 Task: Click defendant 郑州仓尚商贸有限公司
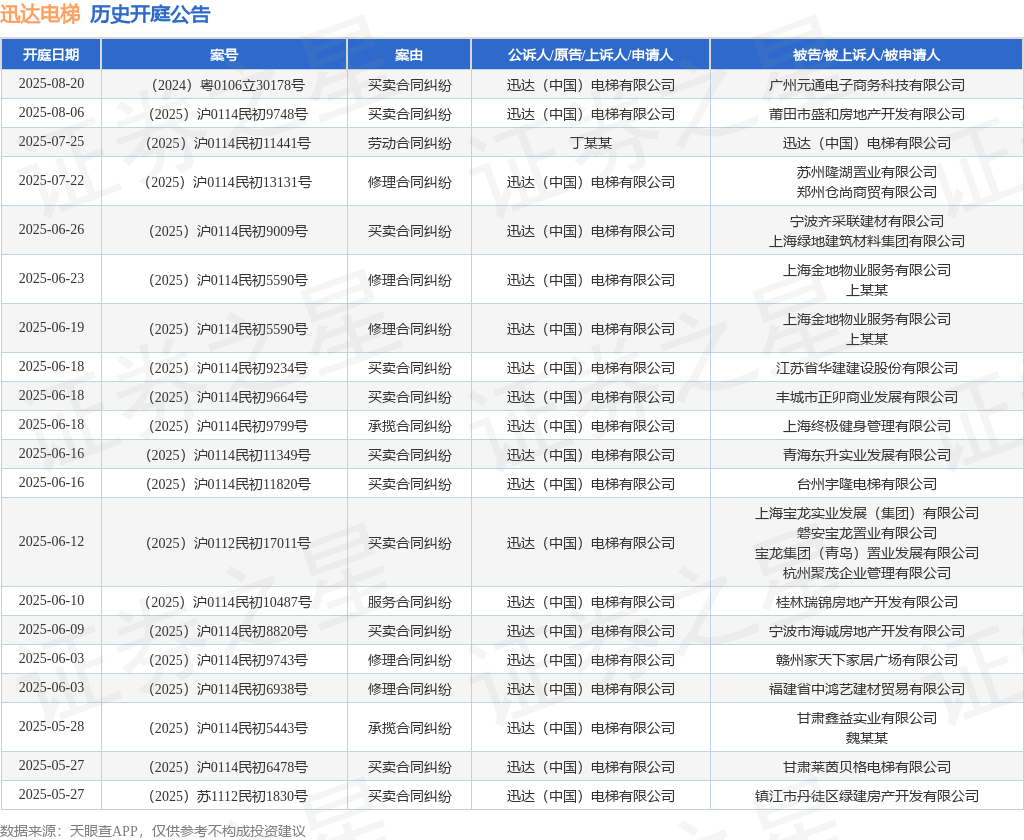pos(867,192)
